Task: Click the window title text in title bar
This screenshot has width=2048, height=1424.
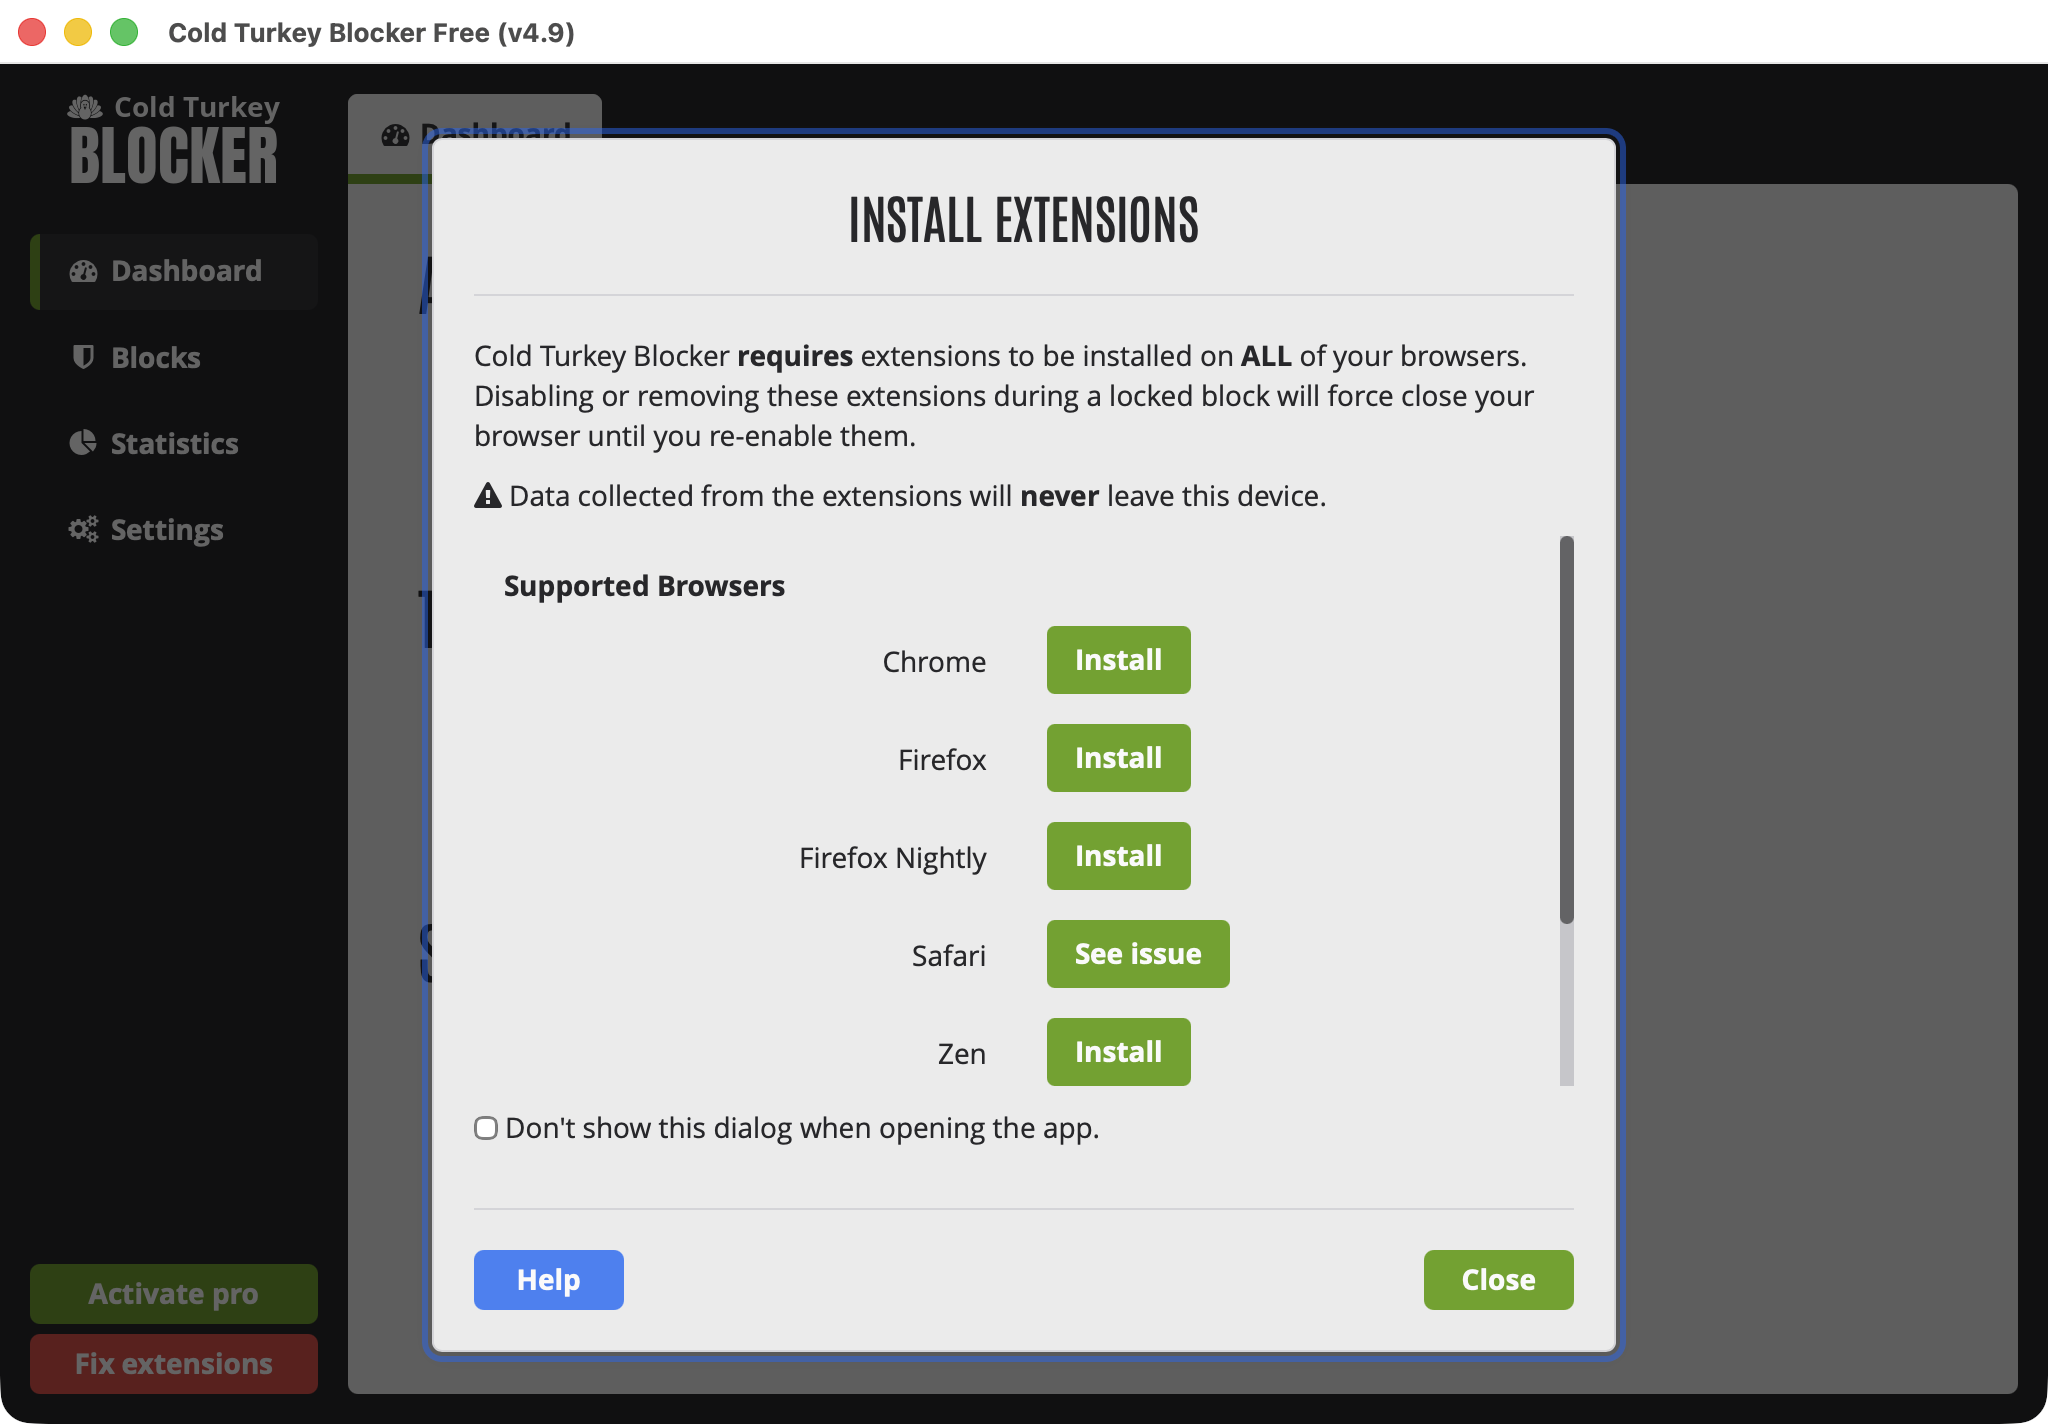Action: (371, 33)
